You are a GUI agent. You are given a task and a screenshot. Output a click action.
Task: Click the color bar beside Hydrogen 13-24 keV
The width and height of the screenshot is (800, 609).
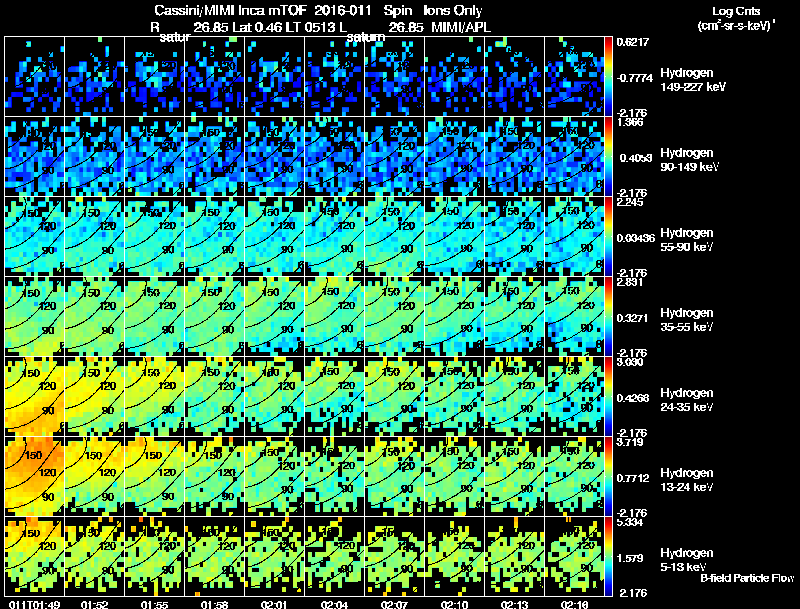coord(608,476)
